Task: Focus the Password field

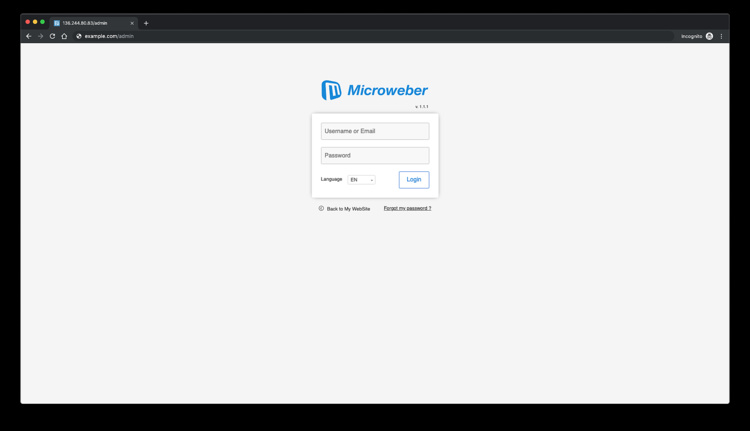Action: [x=375, y=155]
